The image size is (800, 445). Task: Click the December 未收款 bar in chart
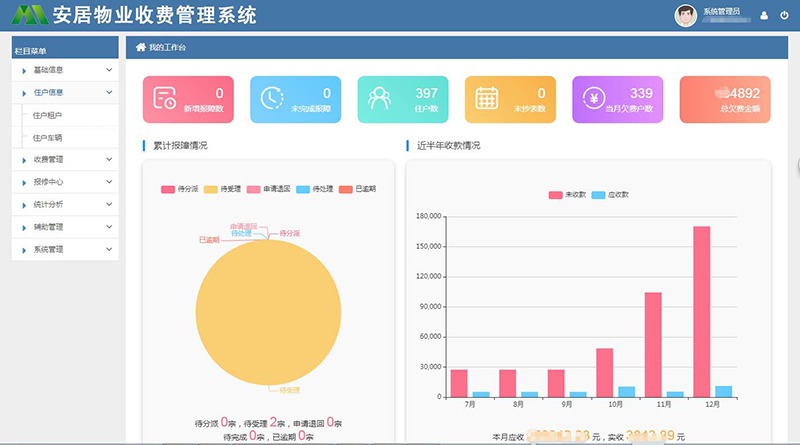701,311
